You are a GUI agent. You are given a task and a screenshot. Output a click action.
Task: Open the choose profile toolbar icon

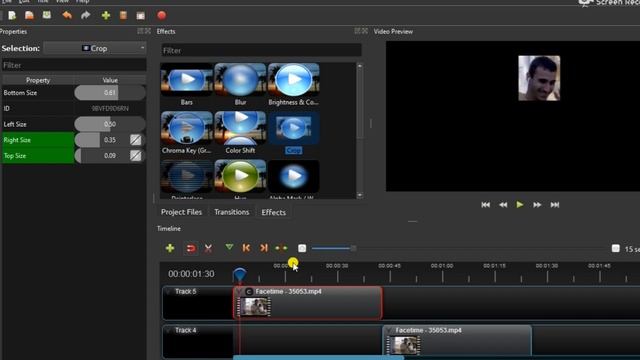123,16
